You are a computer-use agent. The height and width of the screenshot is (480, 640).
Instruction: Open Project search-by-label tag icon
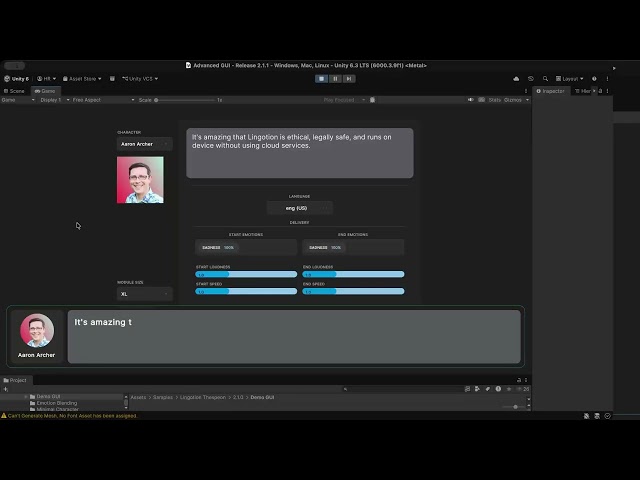[488, 389]
